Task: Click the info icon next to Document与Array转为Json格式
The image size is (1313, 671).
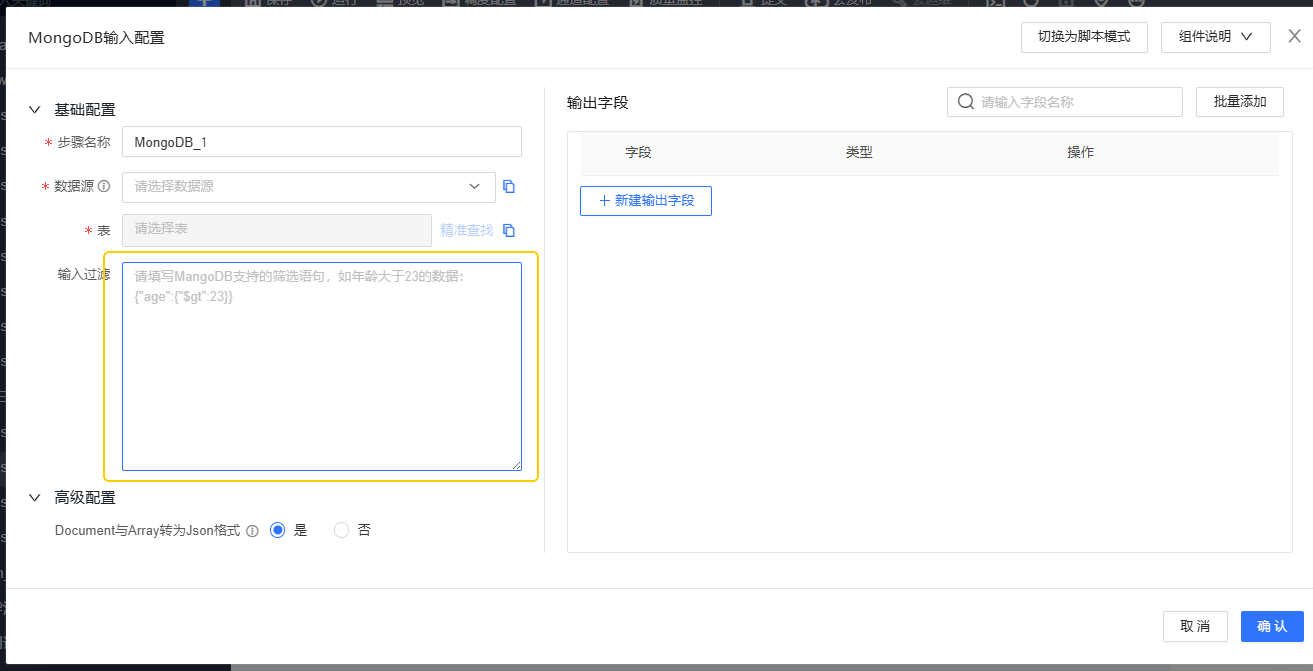Action: [x=253, y=531]
